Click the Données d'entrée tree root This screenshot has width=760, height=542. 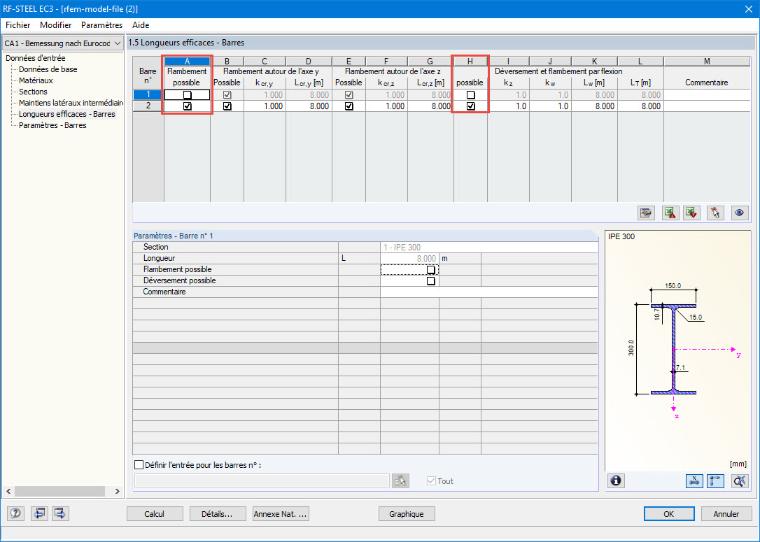coord(35,58)
